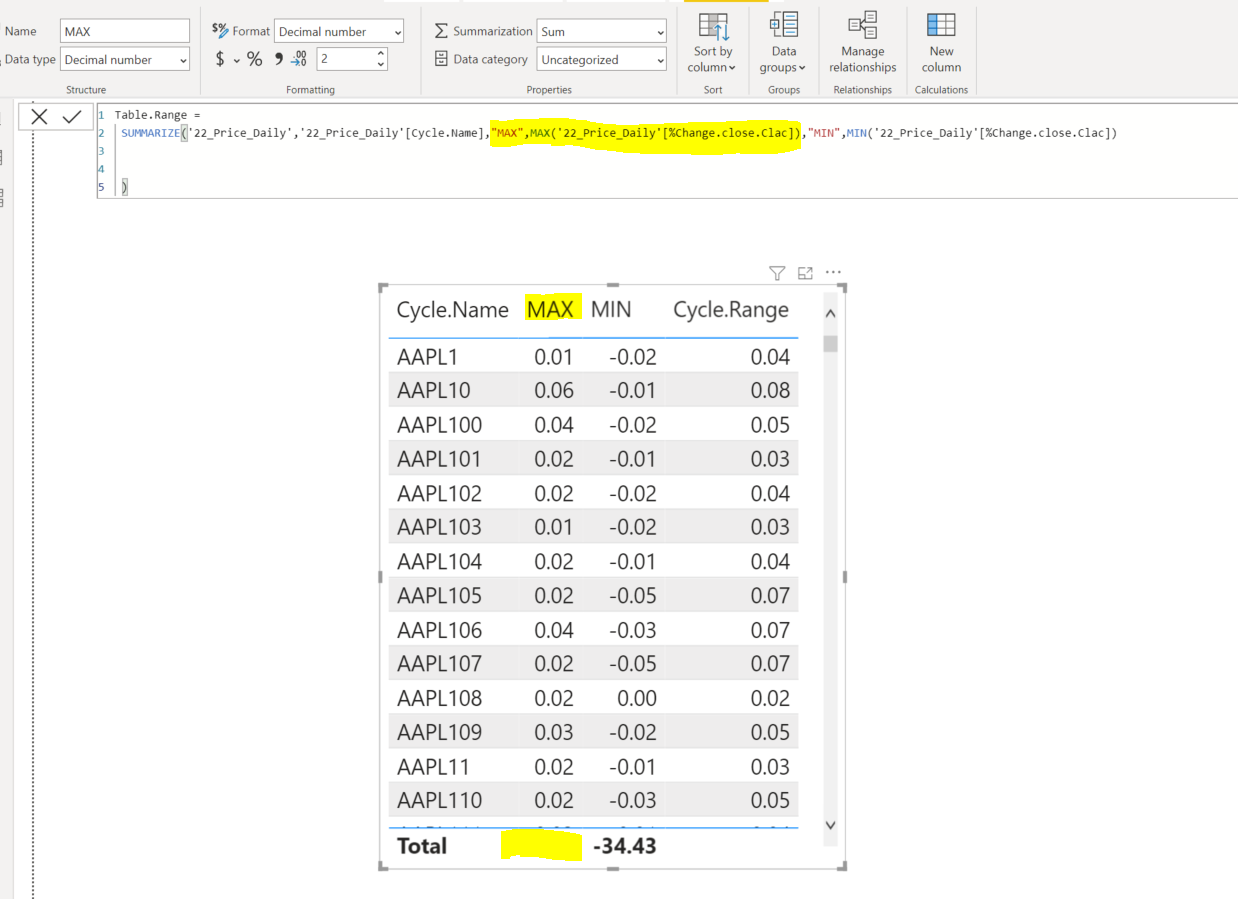Click the total MIN value -34.43
The width and height of the screenshot is (1238, 899).
point(624,846)
